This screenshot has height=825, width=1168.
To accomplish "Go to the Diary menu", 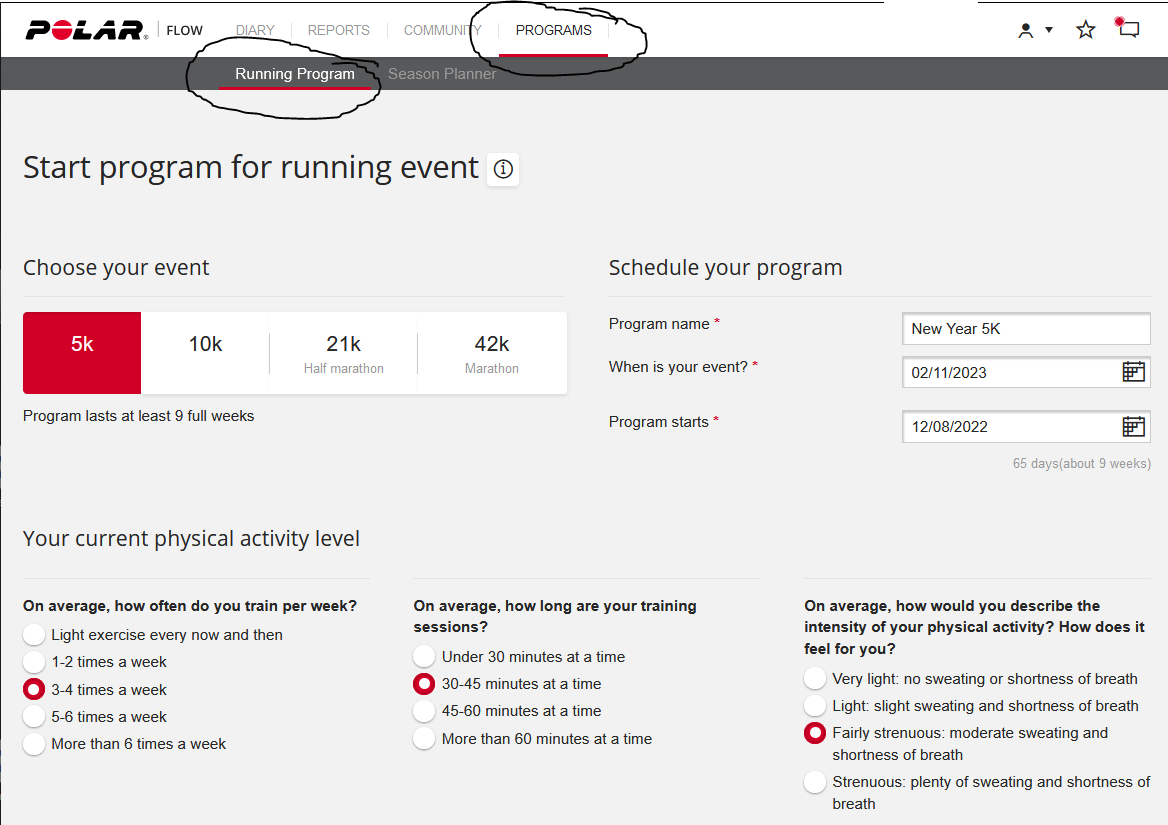I will tap(255, 30).
